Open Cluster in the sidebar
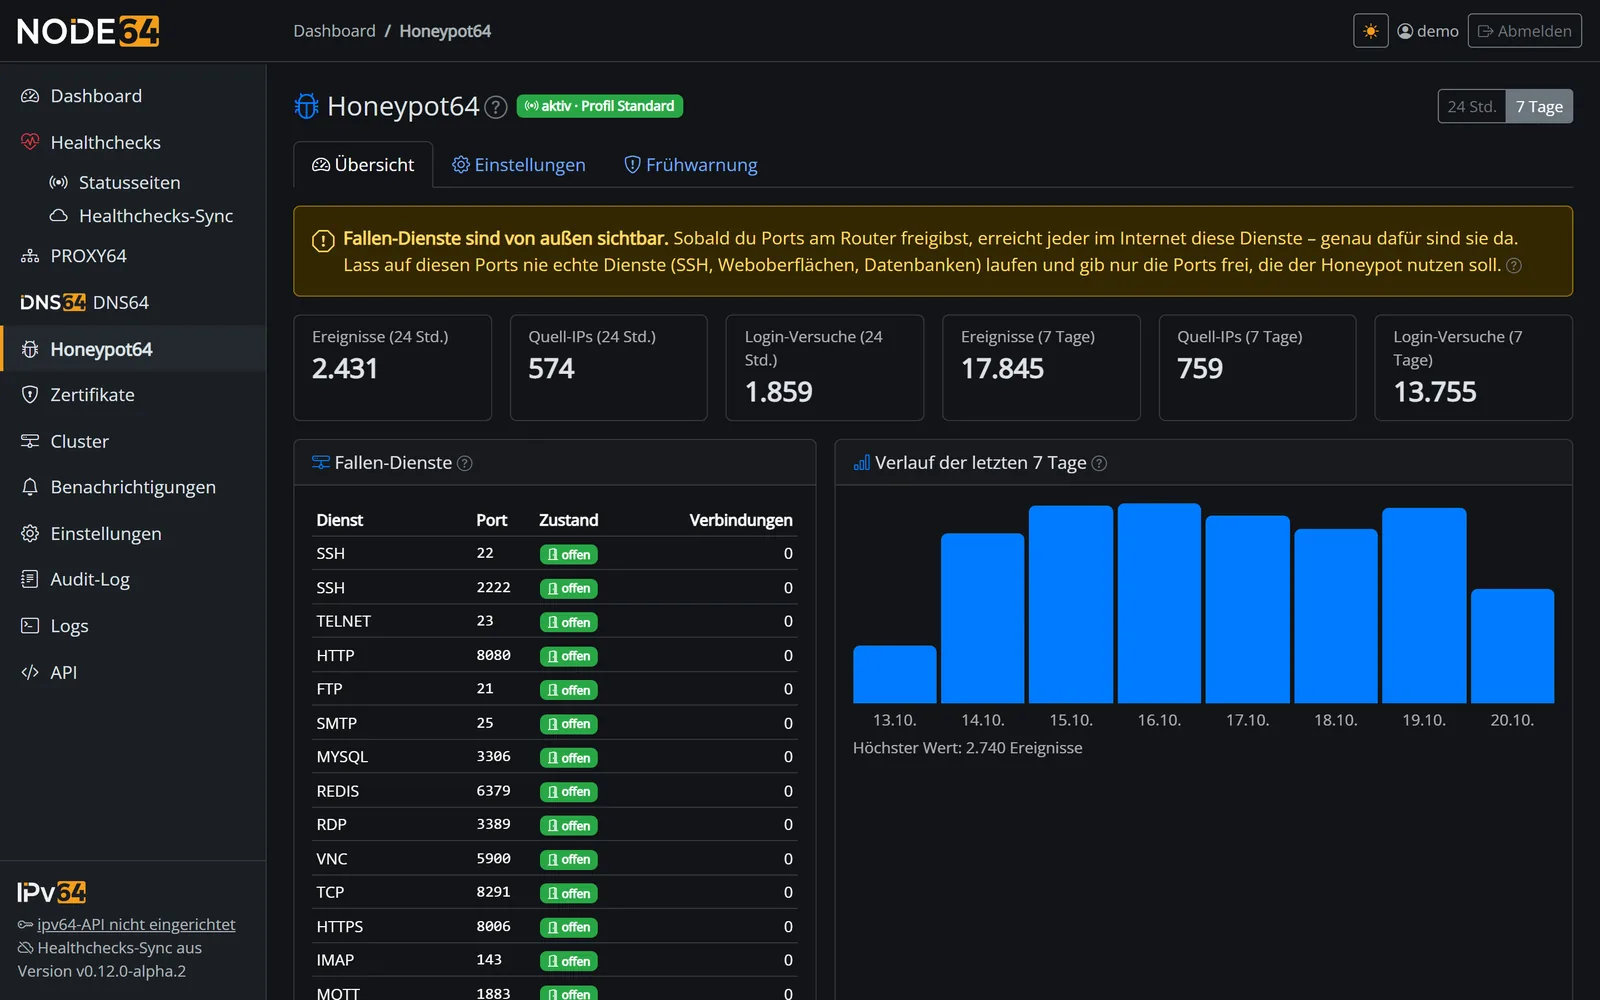The image size is (1600, 1000). 133,441
